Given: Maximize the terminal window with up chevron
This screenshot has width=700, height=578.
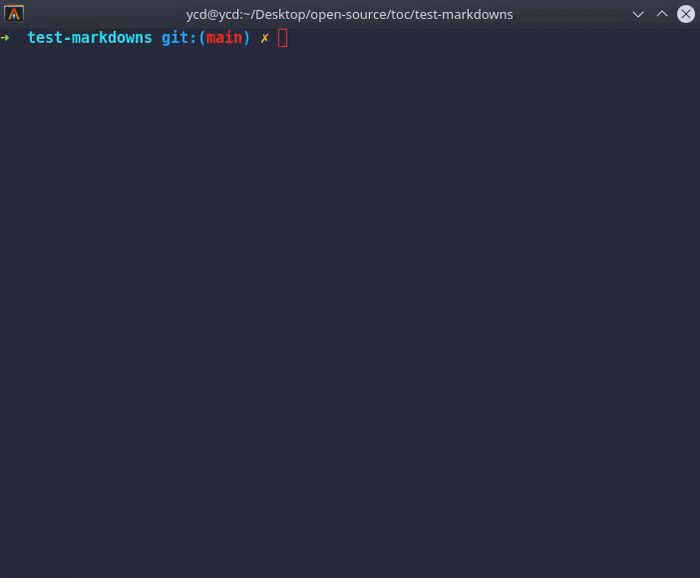Looking at the screenshot, I should click(662, 14).
